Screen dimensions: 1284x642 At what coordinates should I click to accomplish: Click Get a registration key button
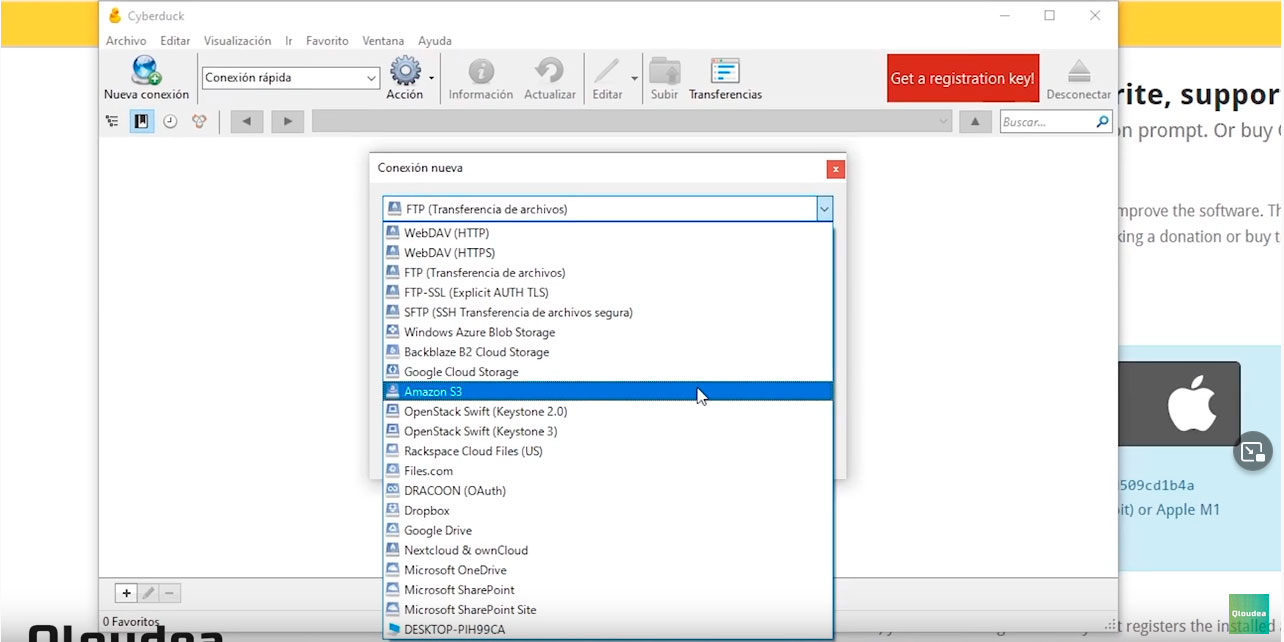(962, 78)
